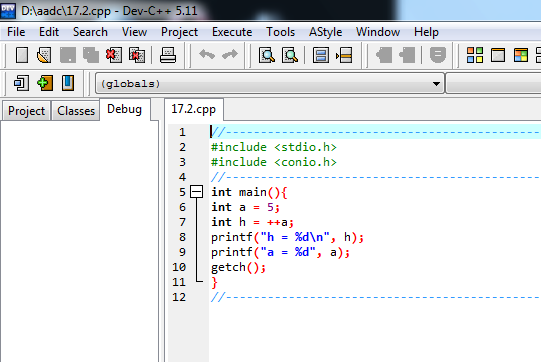Switch to the Project sidebar tab
The height and width of the screenshot is (362, 541).
coord(26,111)
